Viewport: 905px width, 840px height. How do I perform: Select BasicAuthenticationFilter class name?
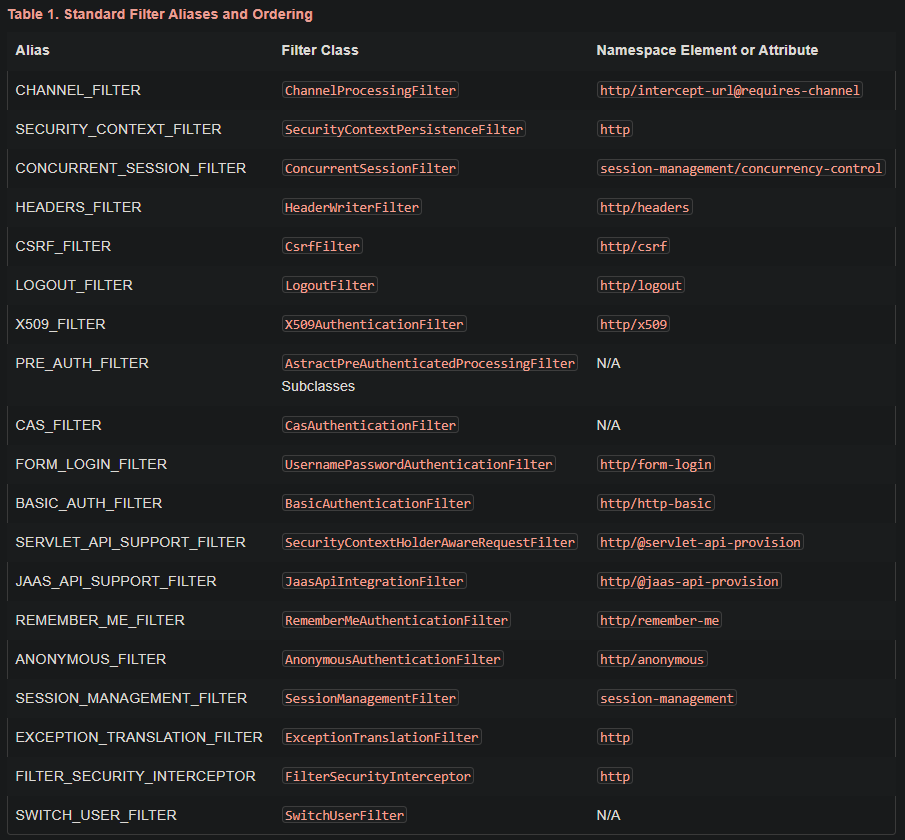(377, 503)
